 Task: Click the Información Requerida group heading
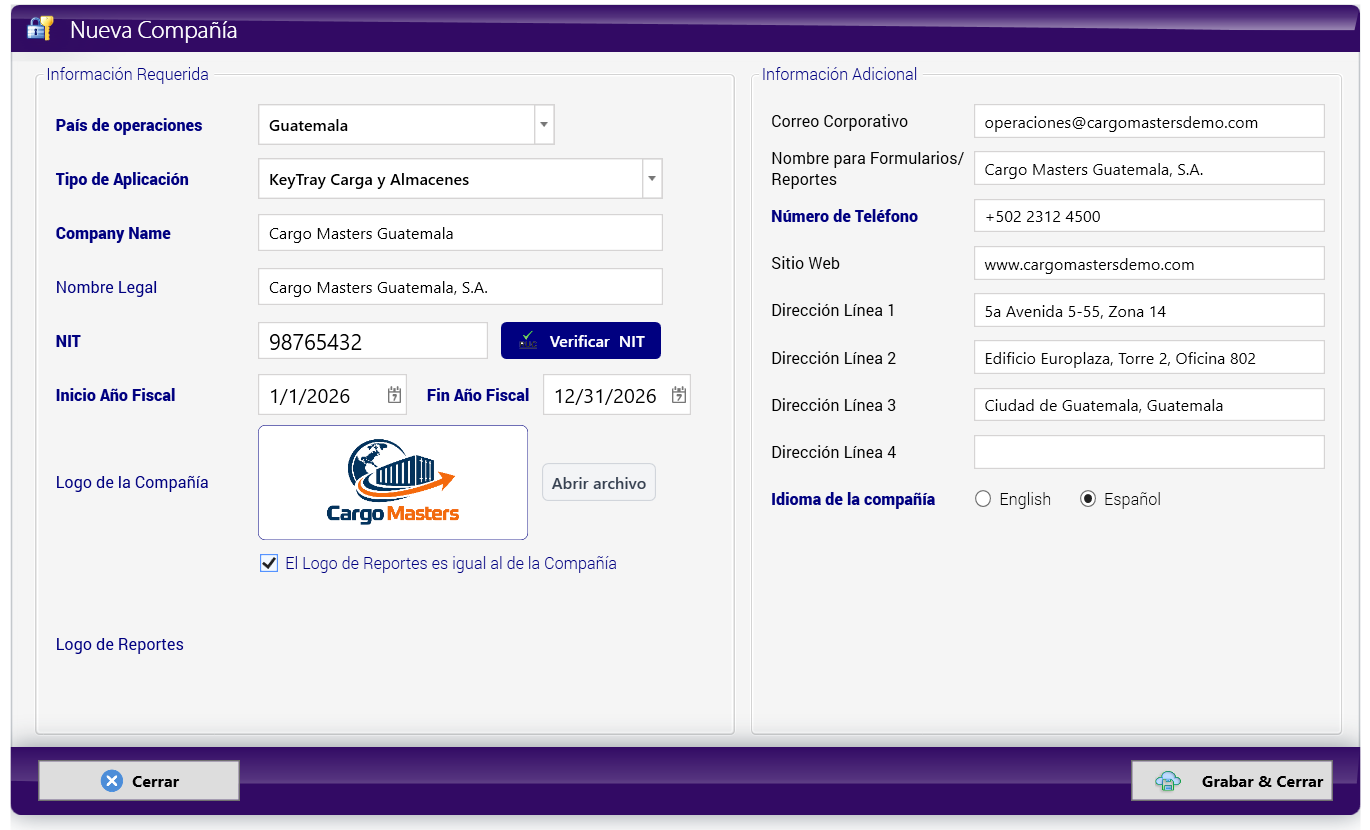[128, 74]
